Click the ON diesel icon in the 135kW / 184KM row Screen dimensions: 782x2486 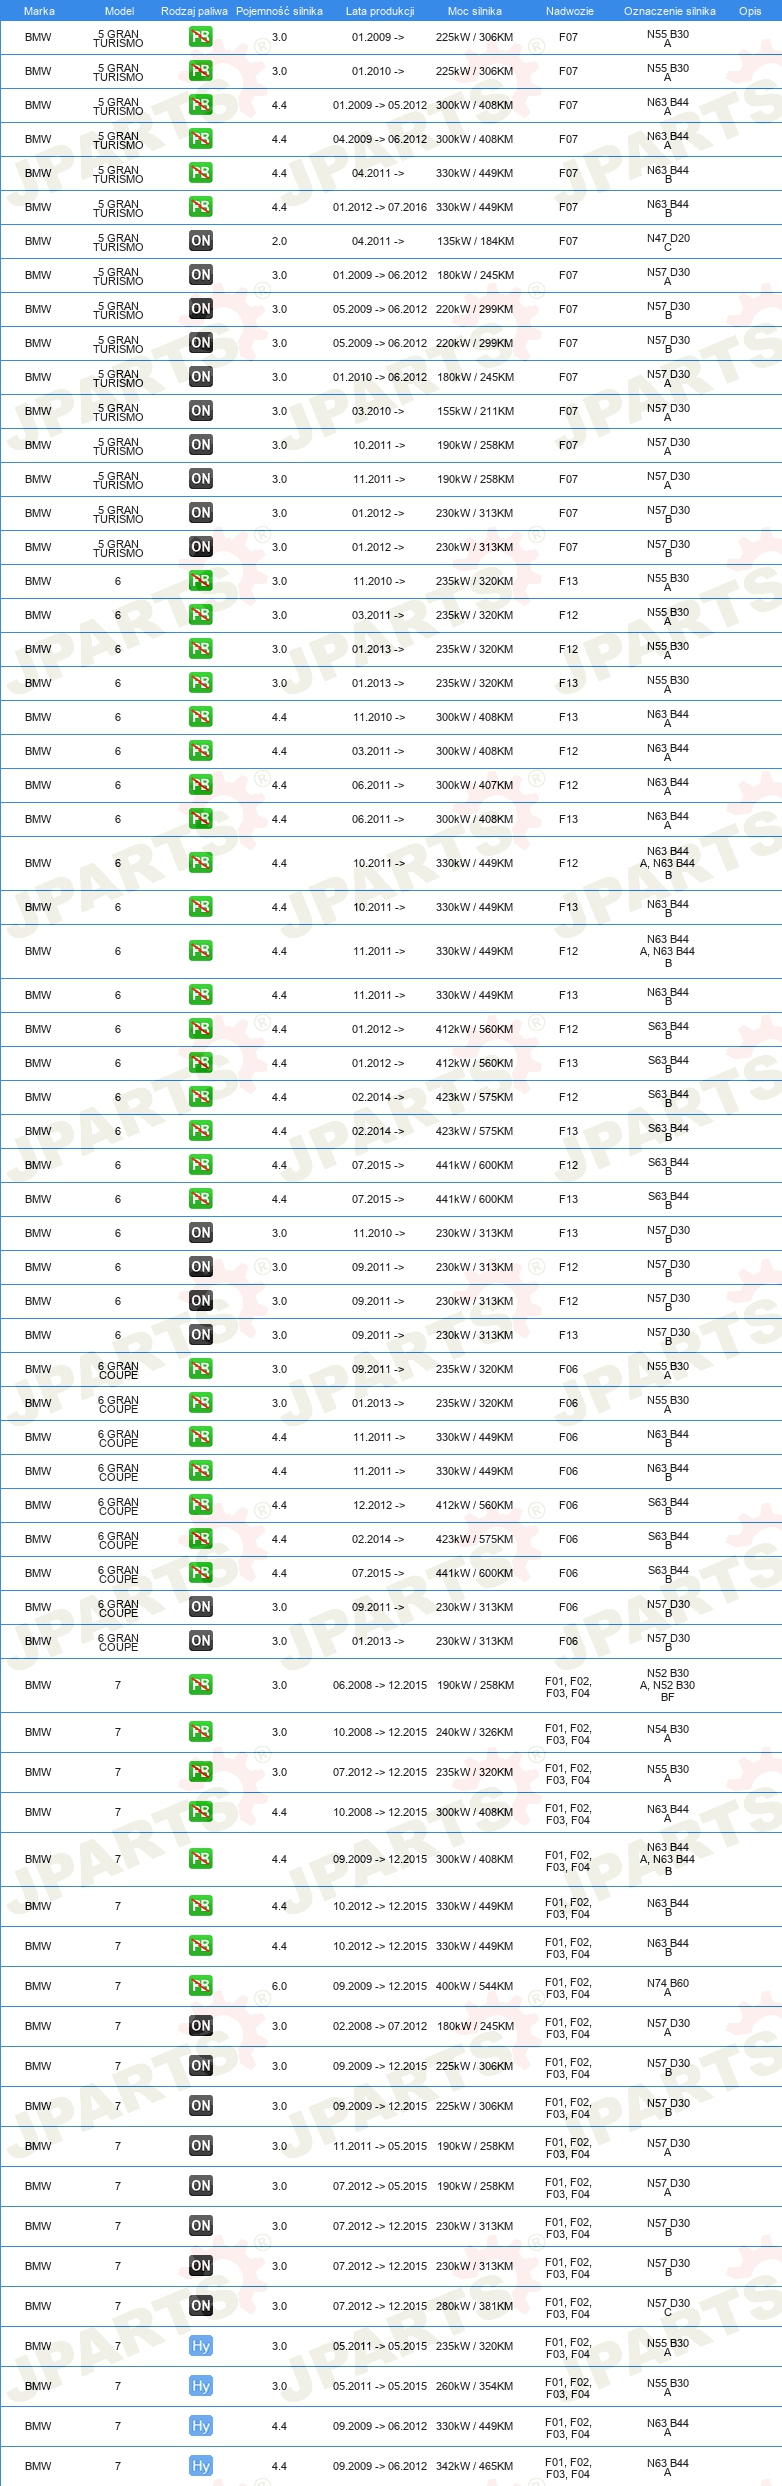(x=201, y=241)
